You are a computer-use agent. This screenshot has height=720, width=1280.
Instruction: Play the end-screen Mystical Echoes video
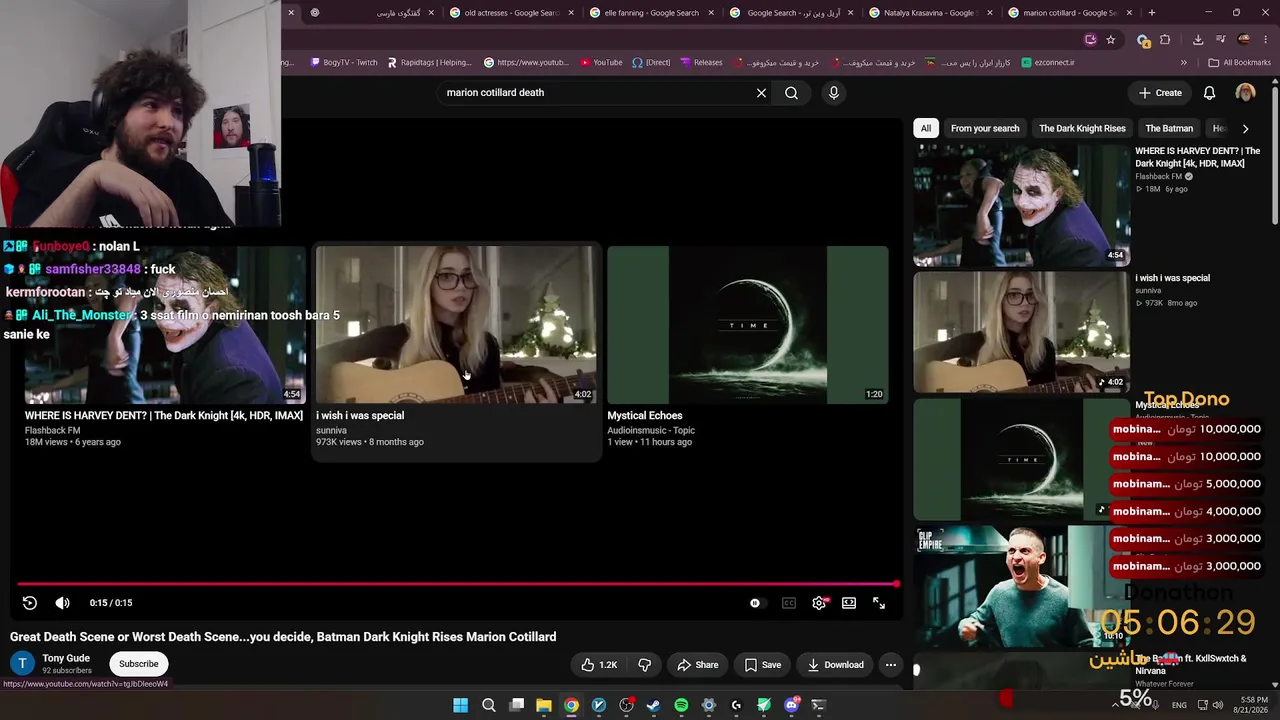747,325
